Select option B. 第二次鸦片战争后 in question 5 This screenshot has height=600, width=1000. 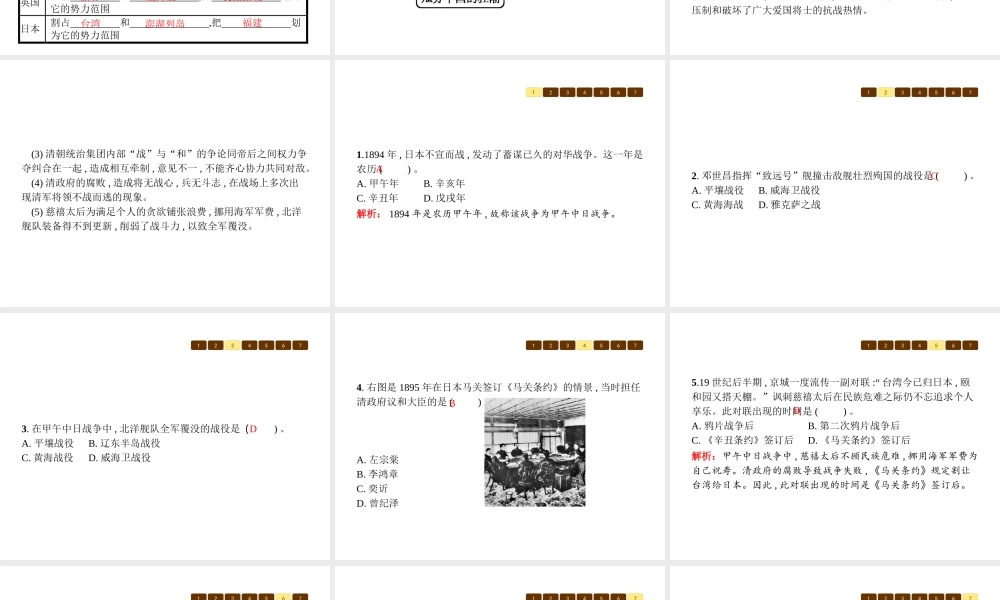(854, 426)
